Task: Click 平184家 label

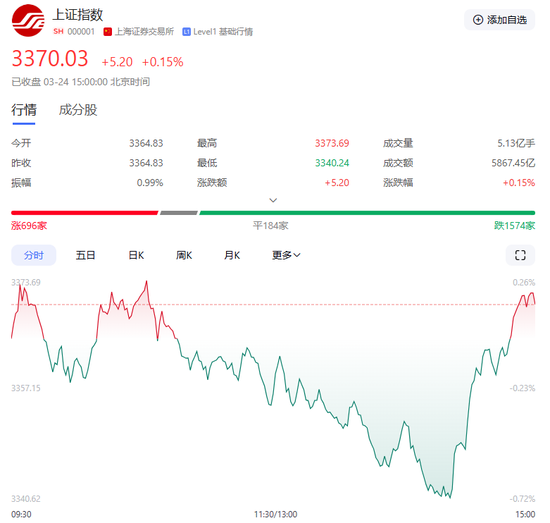Action: point(270,226)
